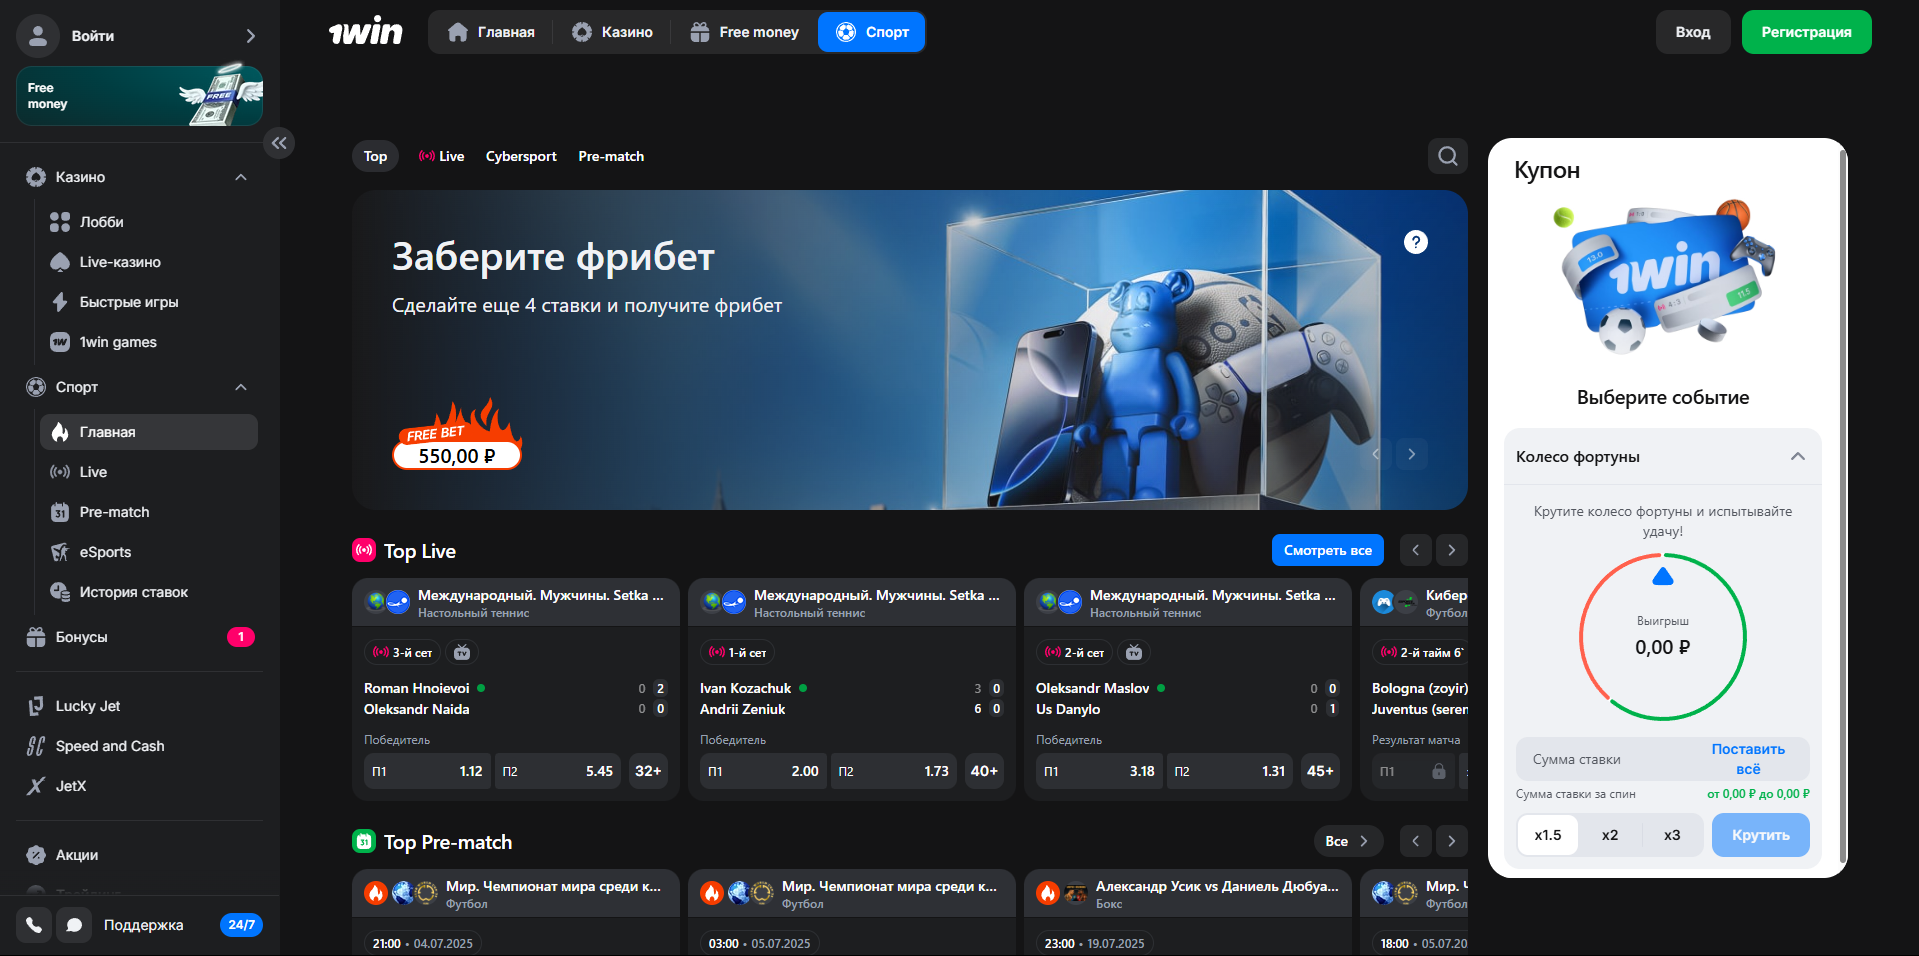Click the phone call support icon

tap(34, 925)
